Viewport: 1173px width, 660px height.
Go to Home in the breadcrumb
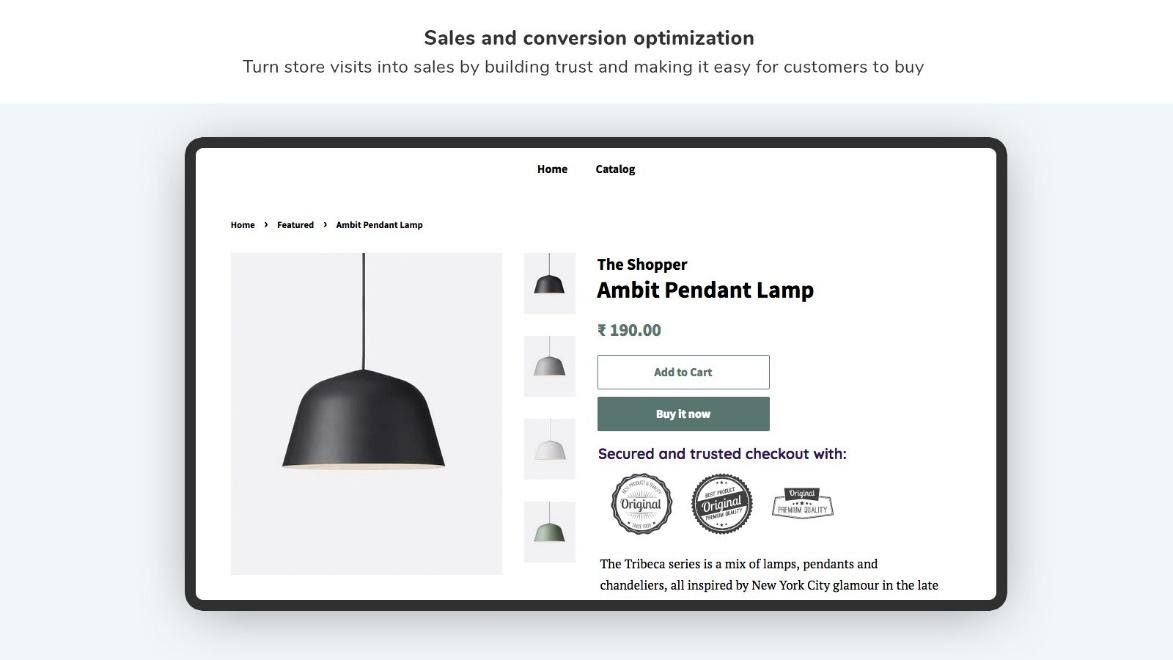coord(242,224)
